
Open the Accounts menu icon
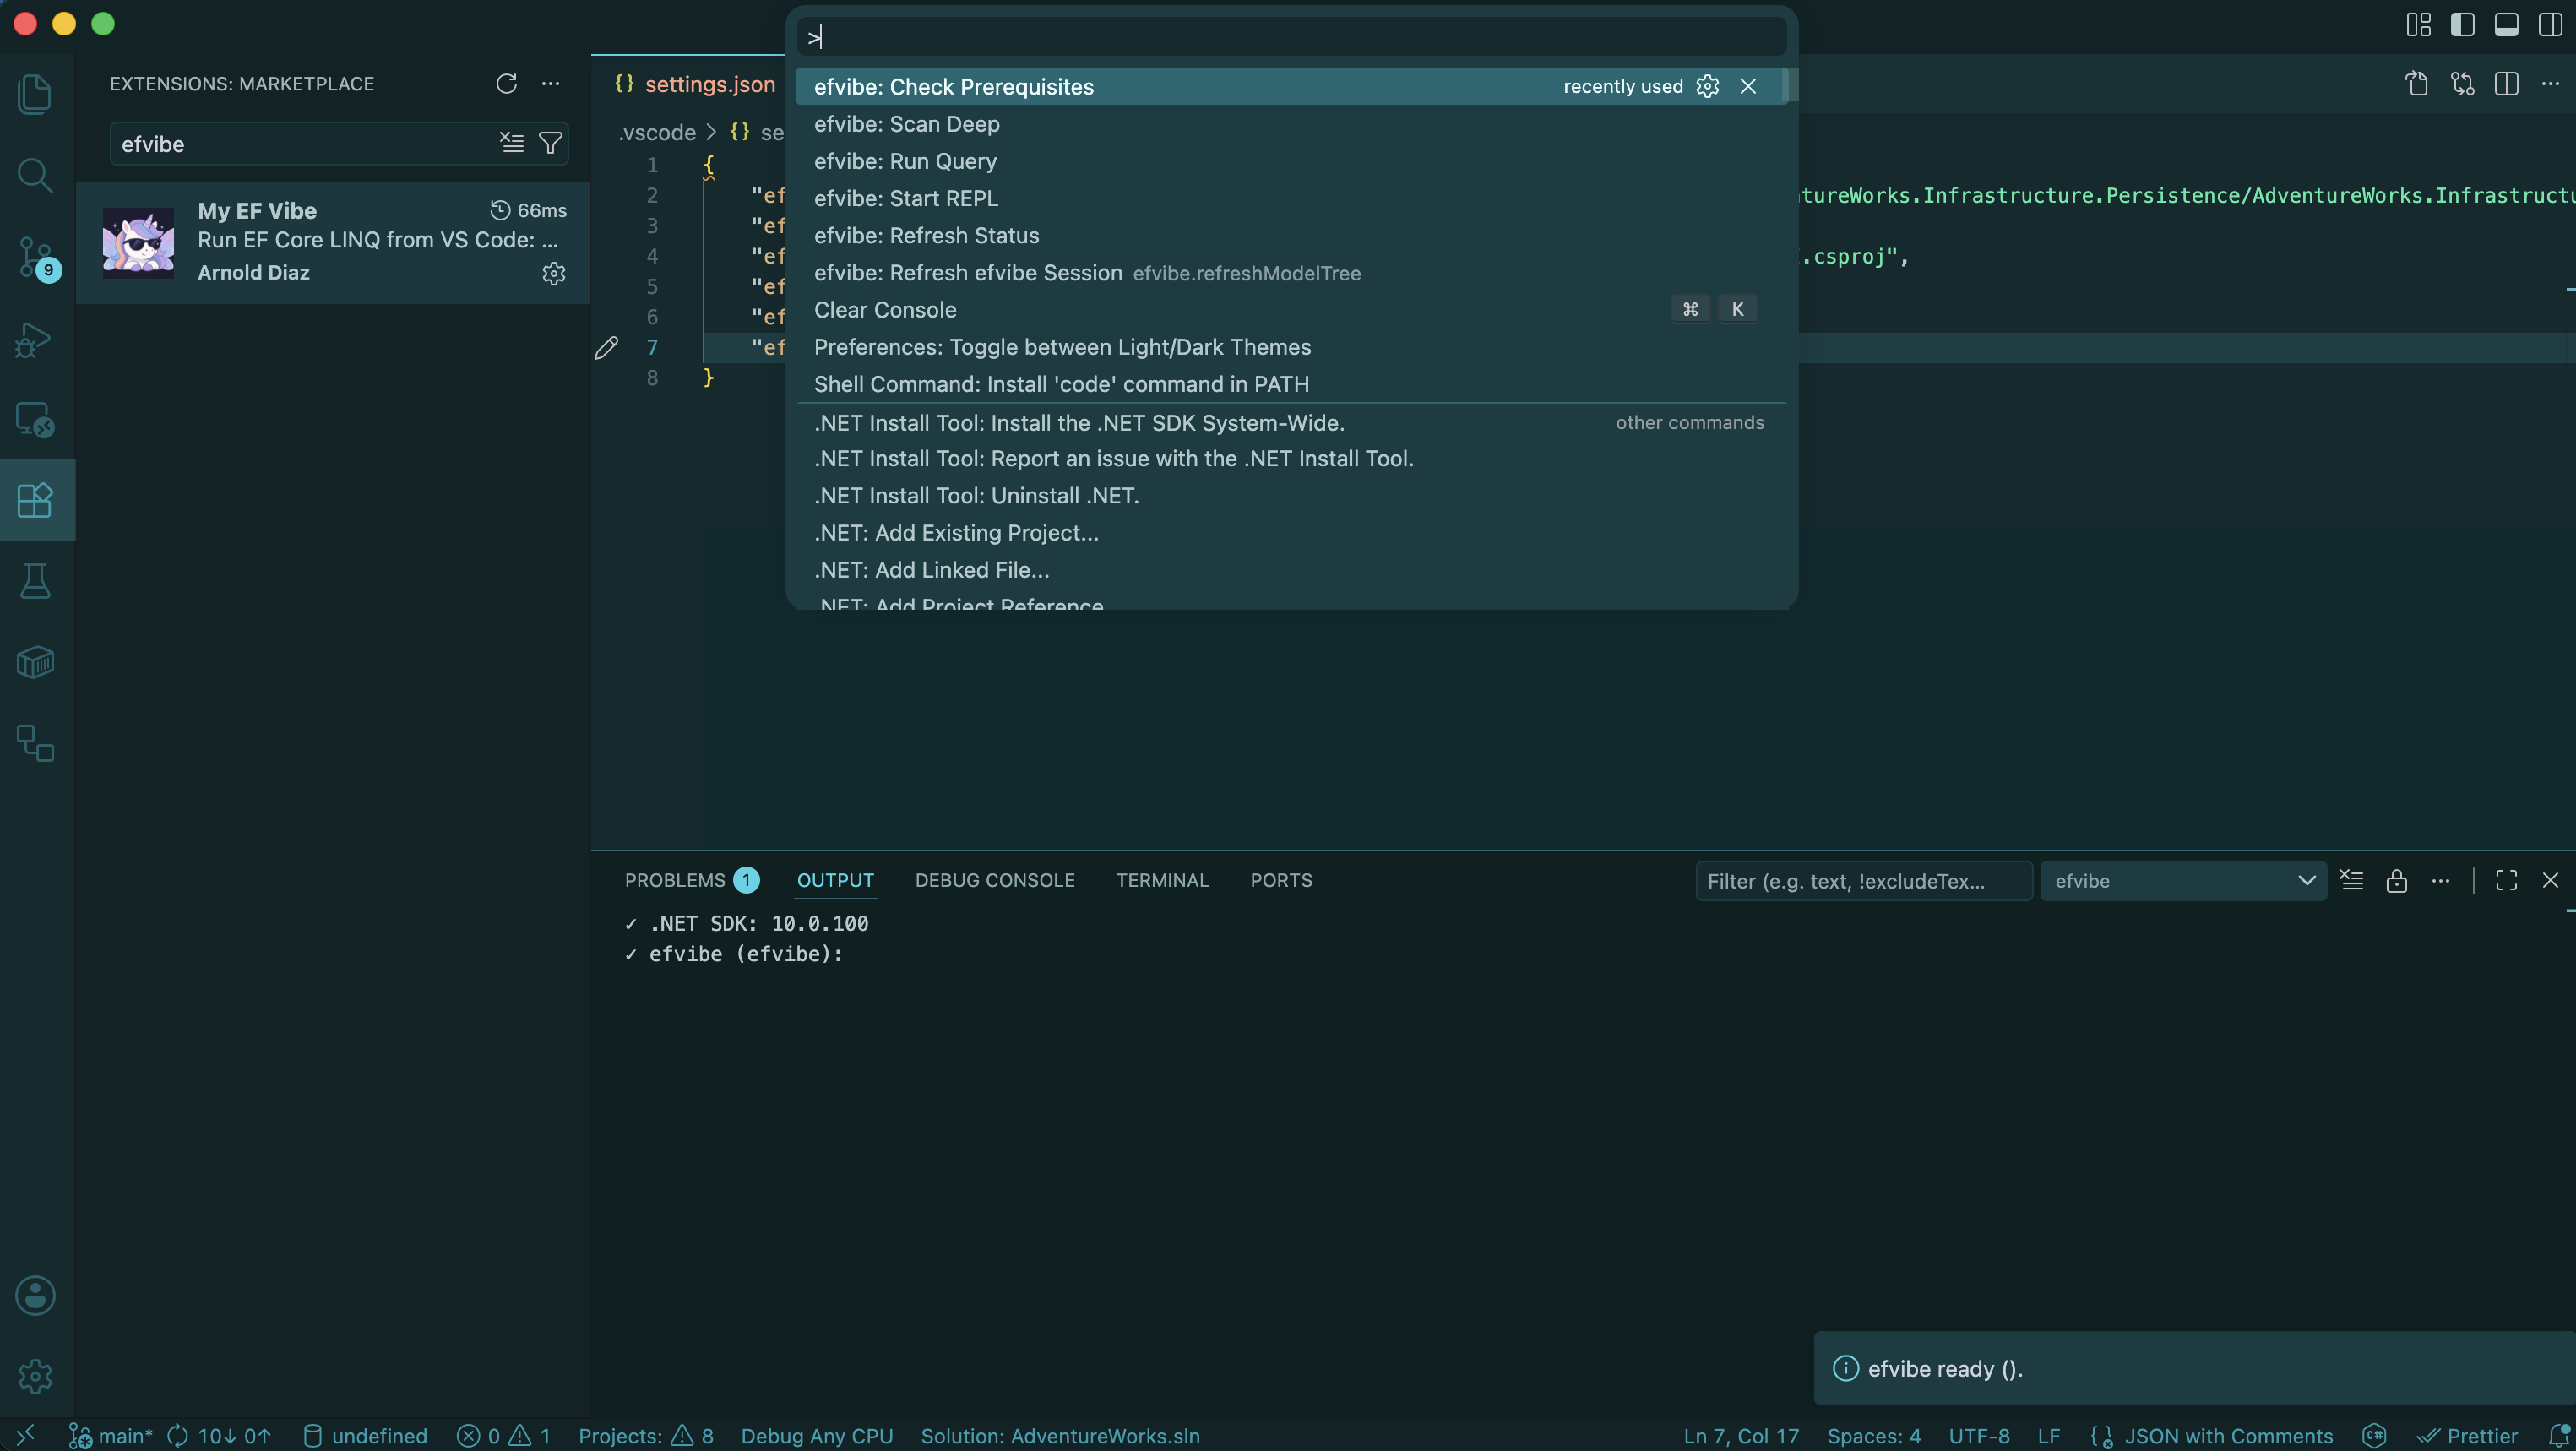(36, 1295)
